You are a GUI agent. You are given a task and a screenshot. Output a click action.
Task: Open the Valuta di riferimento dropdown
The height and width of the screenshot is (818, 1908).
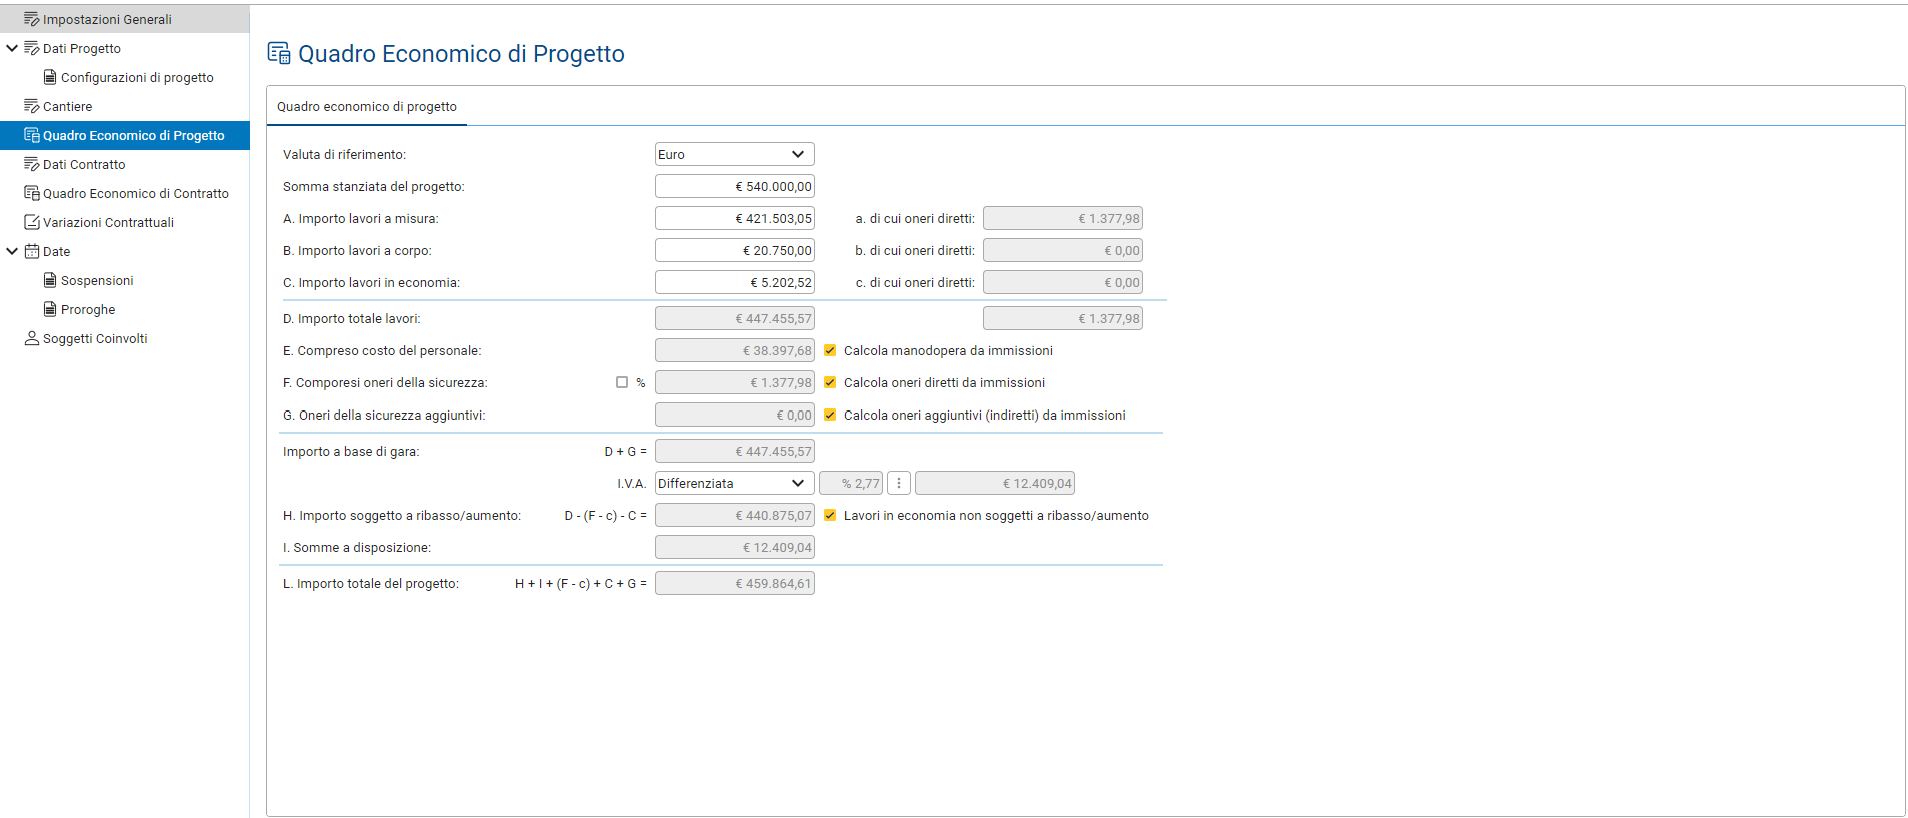point(734,154)
